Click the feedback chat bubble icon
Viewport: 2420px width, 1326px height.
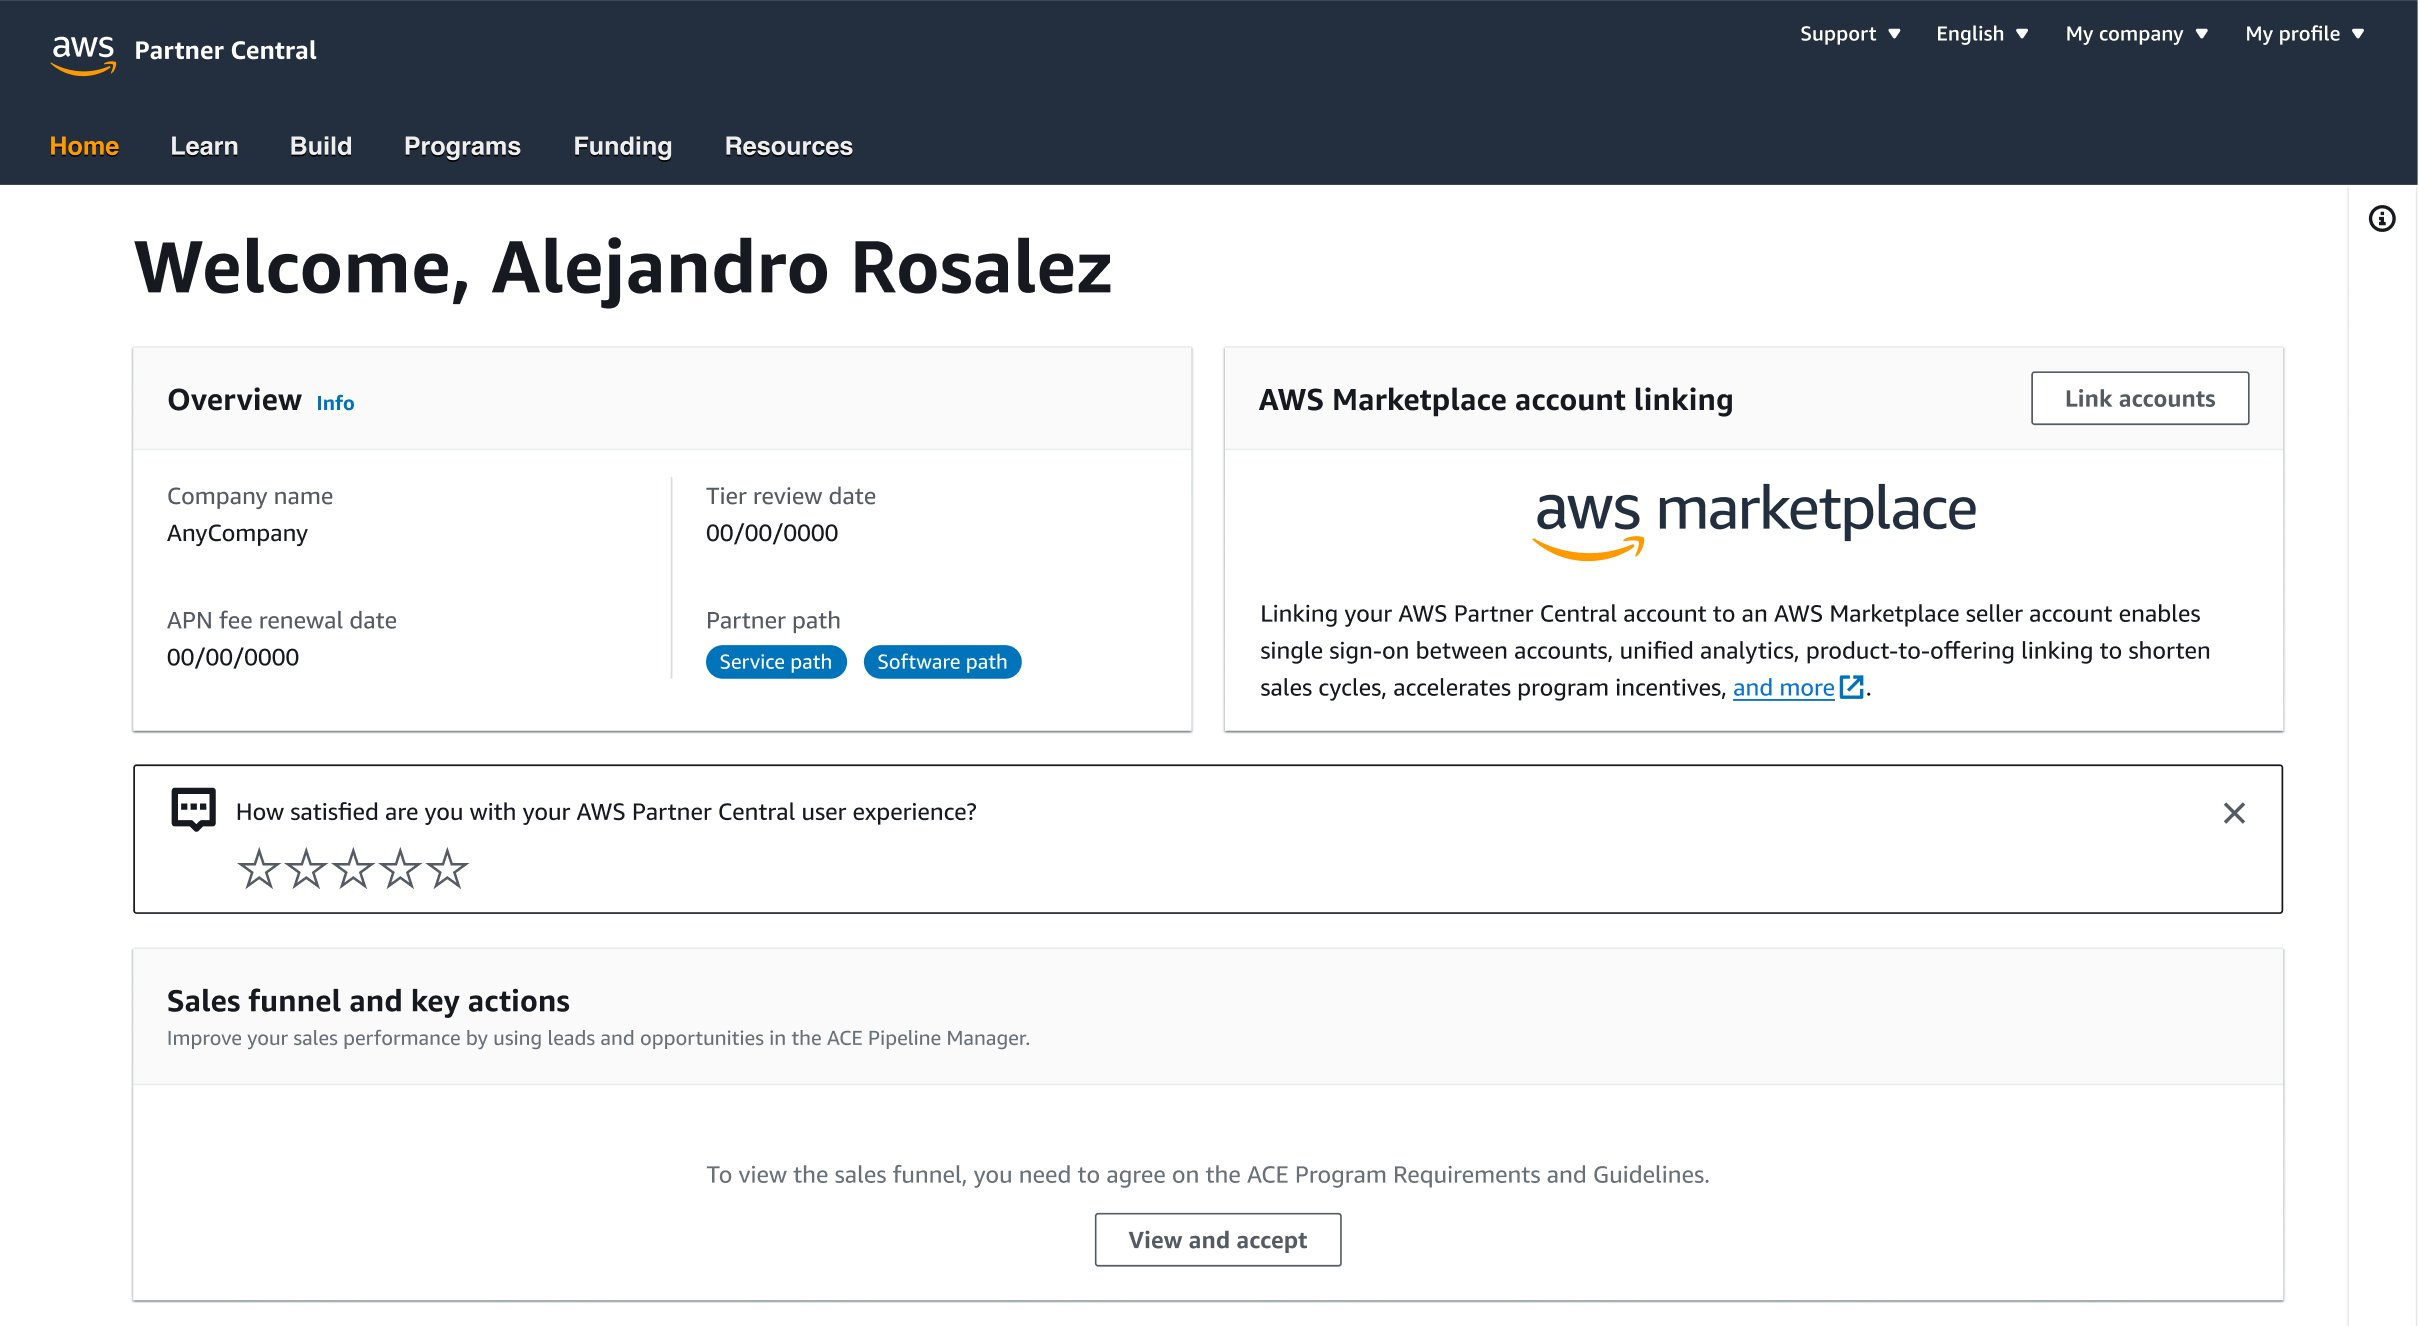(x=193, y=809)
